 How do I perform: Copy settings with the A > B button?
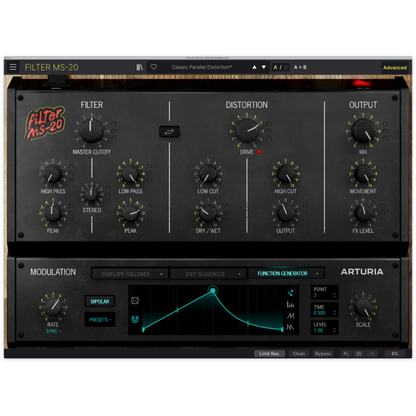pos(300,67)
